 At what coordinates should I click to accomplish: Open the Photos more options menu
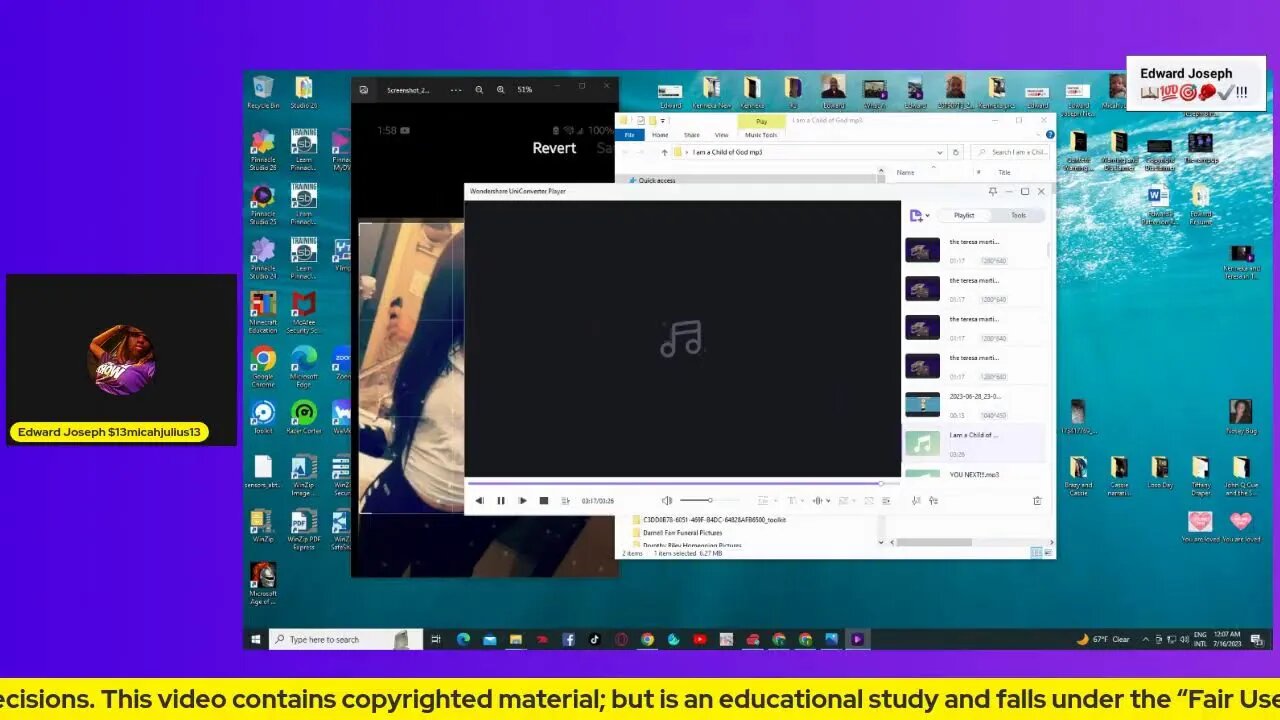tap(456, 90)
